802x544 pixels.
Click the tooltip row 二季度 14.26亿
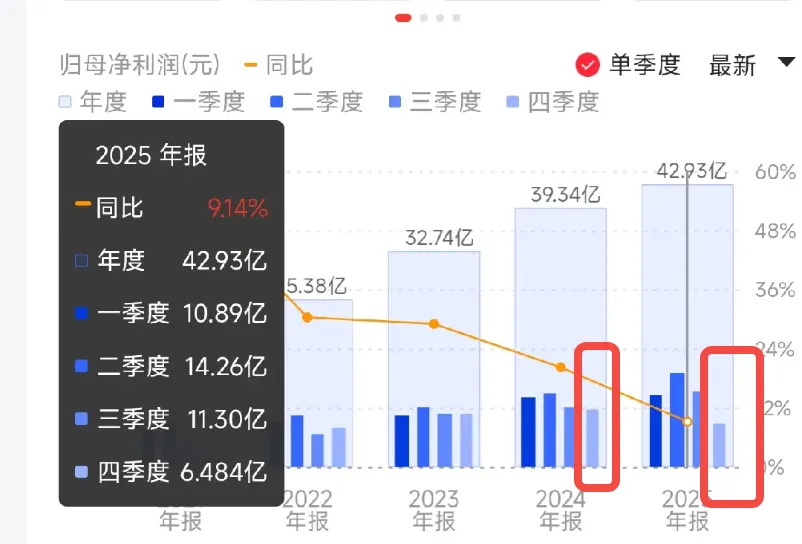[171, 366]
